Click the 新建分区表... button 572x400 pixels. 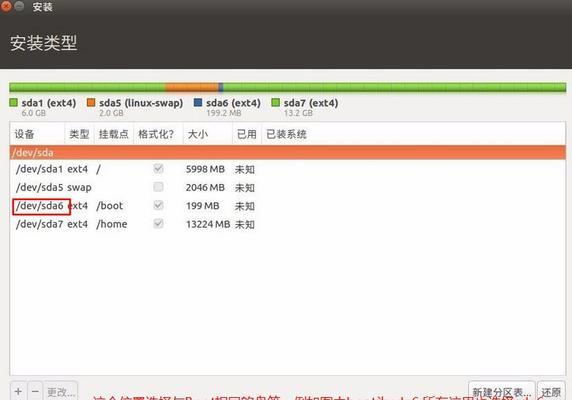coord(502,391)
